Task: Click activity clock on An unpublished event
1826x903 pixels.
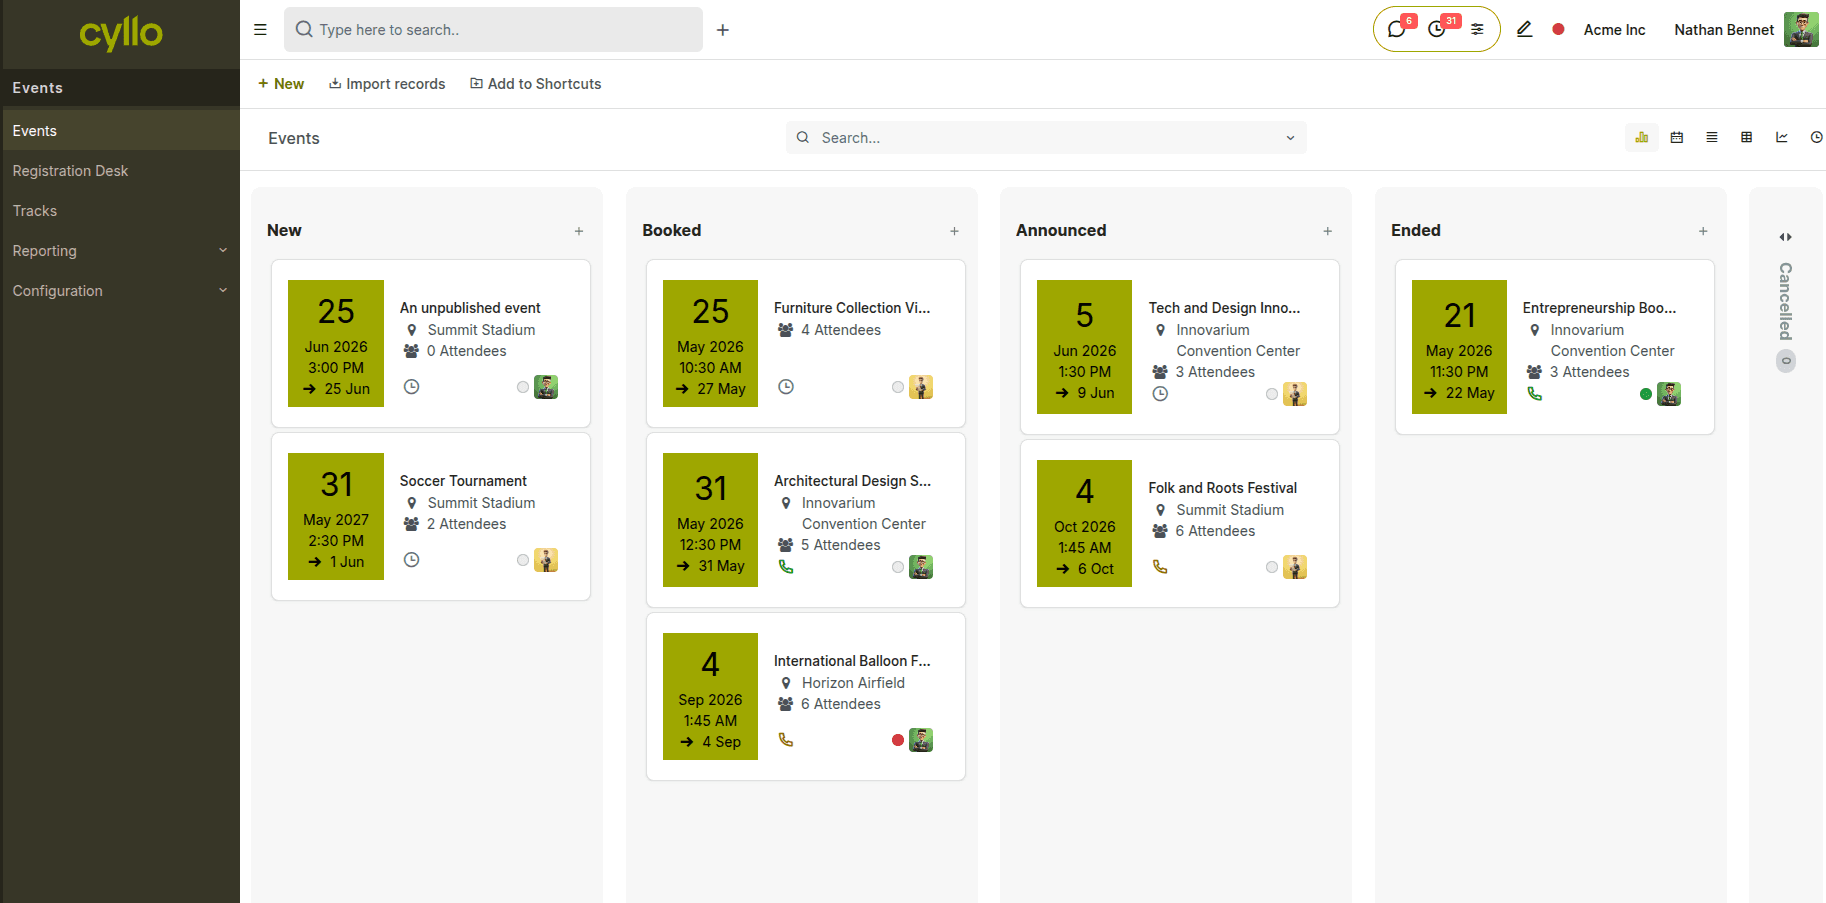Action: 411,387
